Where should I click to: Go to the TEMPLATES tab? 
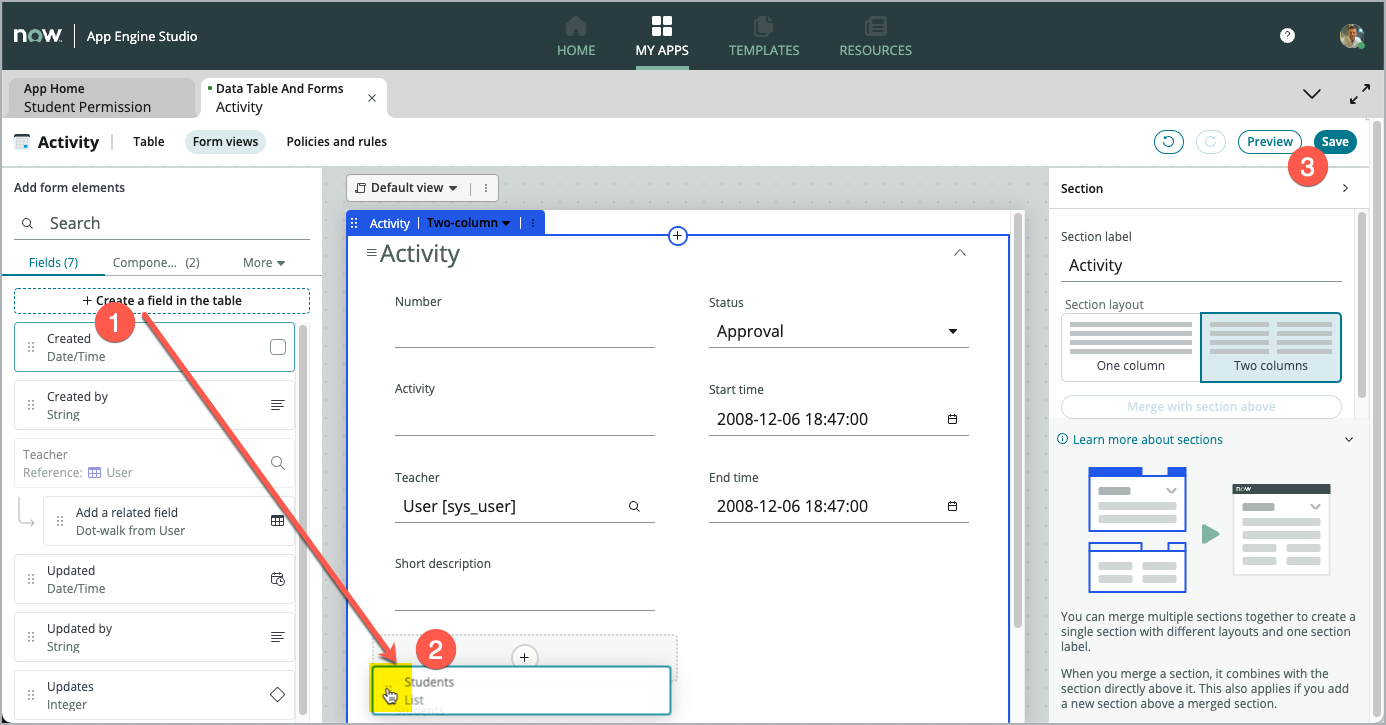pos(764,37)
